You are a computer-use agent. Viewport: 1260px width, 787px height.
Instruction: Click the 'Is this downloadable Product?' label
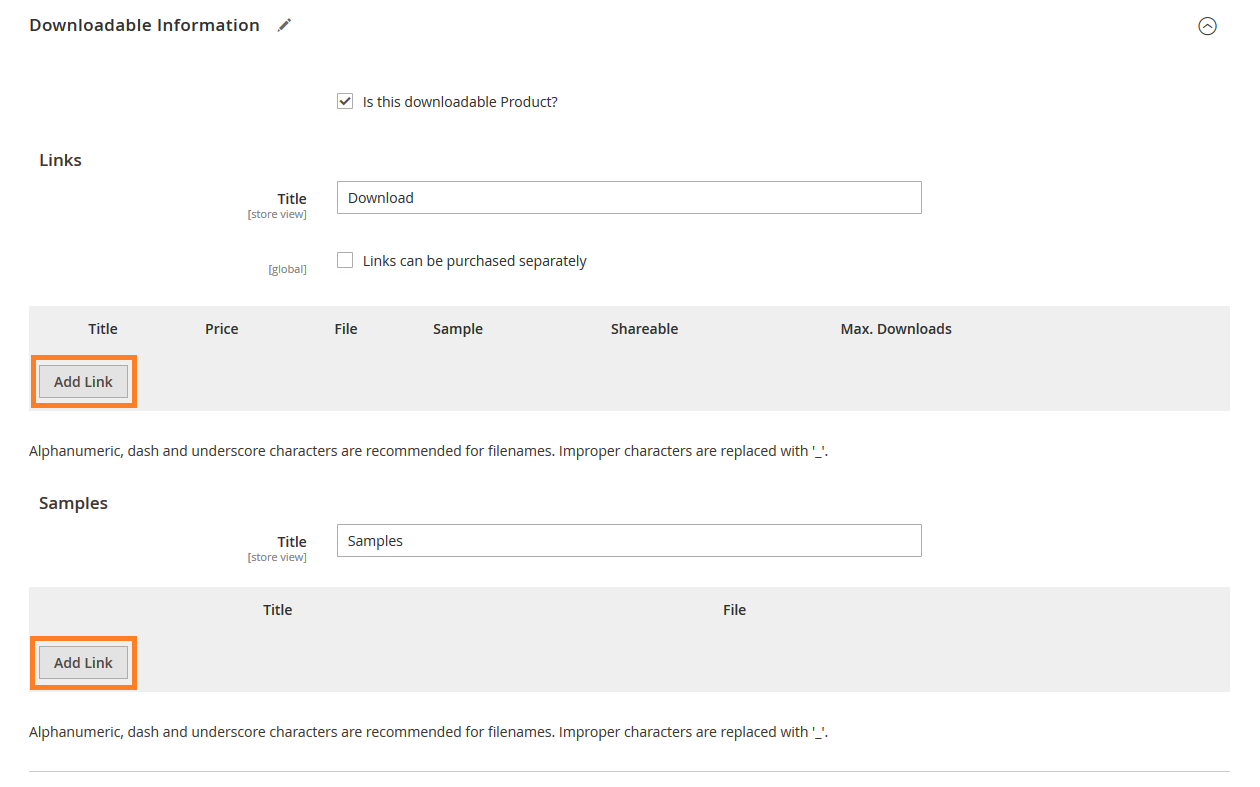coord(460,101)
